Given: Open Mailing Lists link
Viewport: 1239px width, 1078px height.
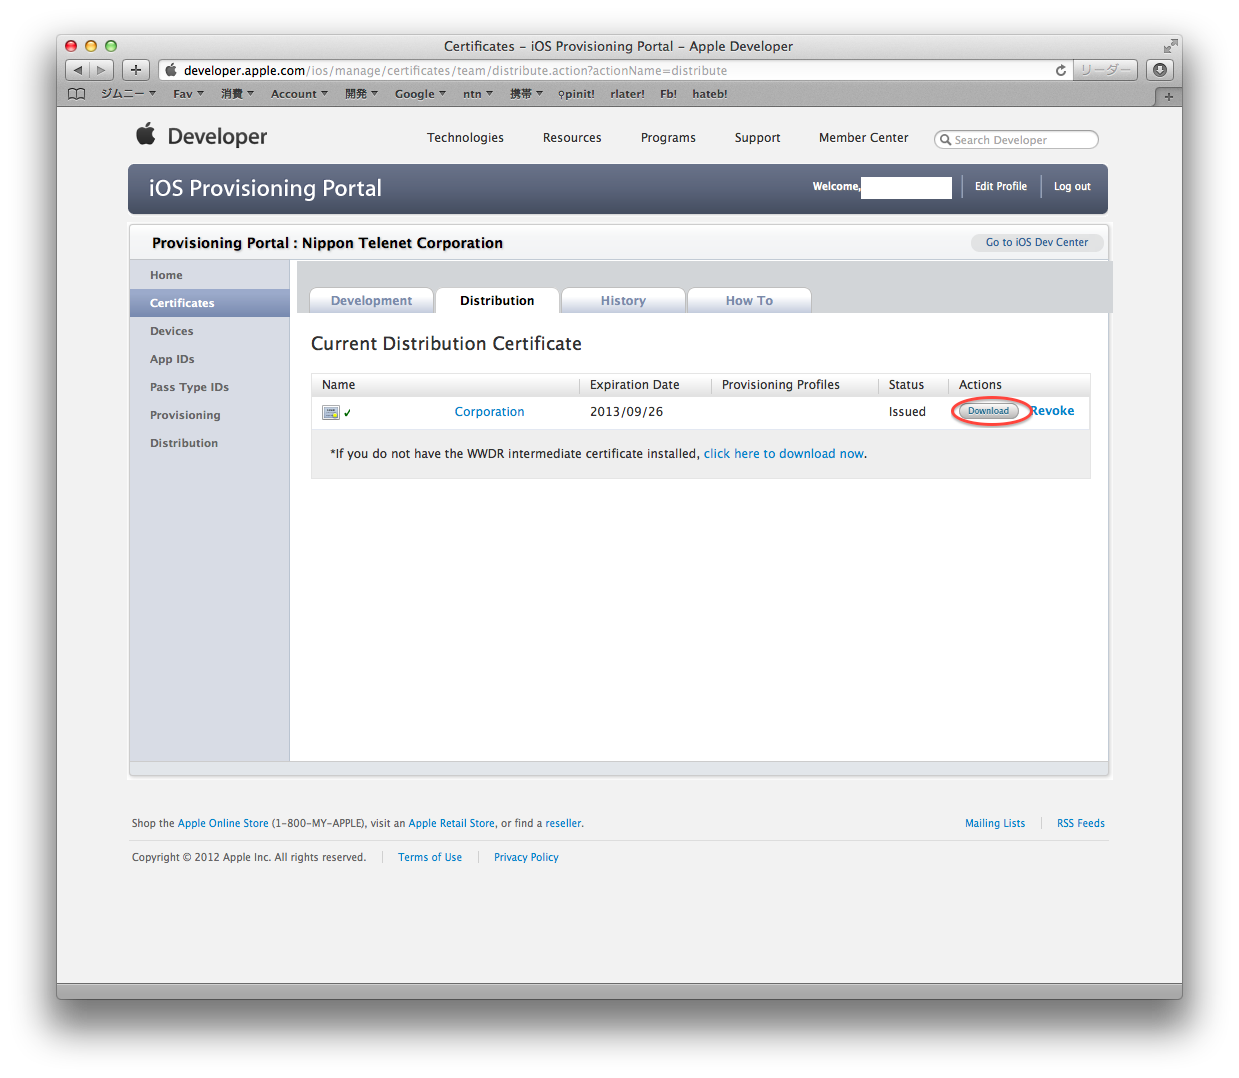Looking at the screenshot, I should [x=995, y=824].
